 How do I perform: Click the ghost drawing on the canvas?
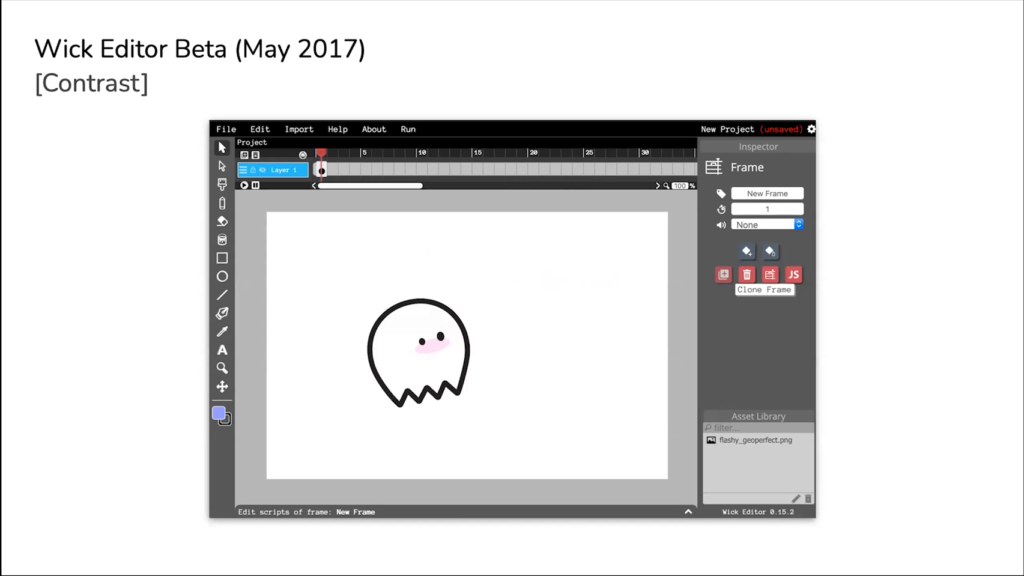point(419,353)
